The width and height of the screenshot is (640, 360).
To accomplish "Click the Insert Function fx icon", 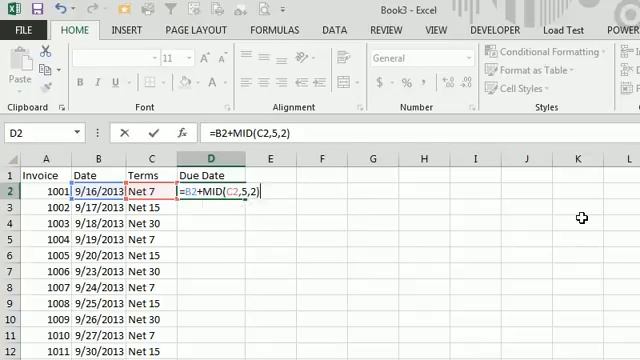I will click(182, 133).
